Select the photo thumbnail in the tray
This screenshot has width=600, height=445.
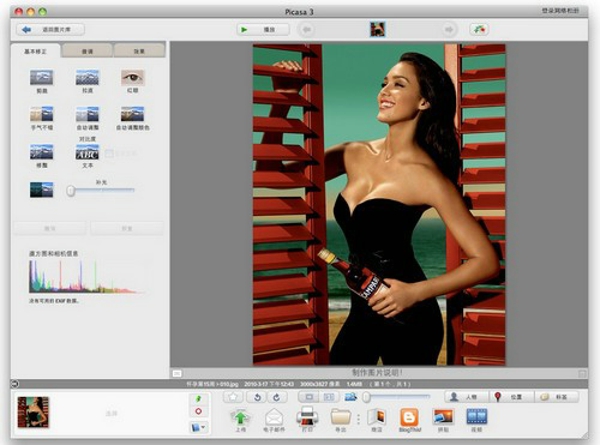click(33, 411)
